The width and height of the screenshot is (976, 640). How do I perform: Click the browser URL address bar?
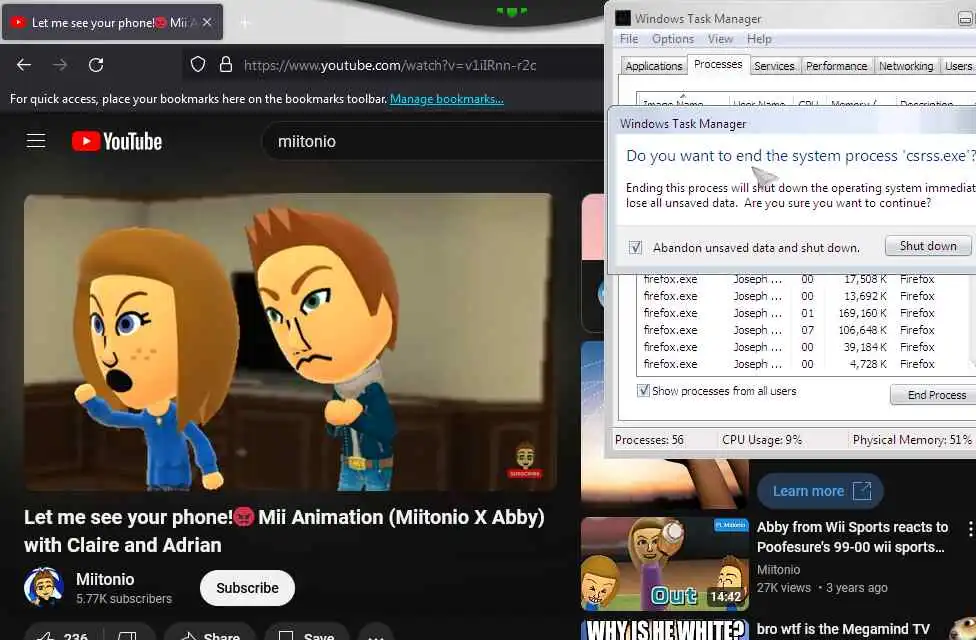click(x=392, y=65)
